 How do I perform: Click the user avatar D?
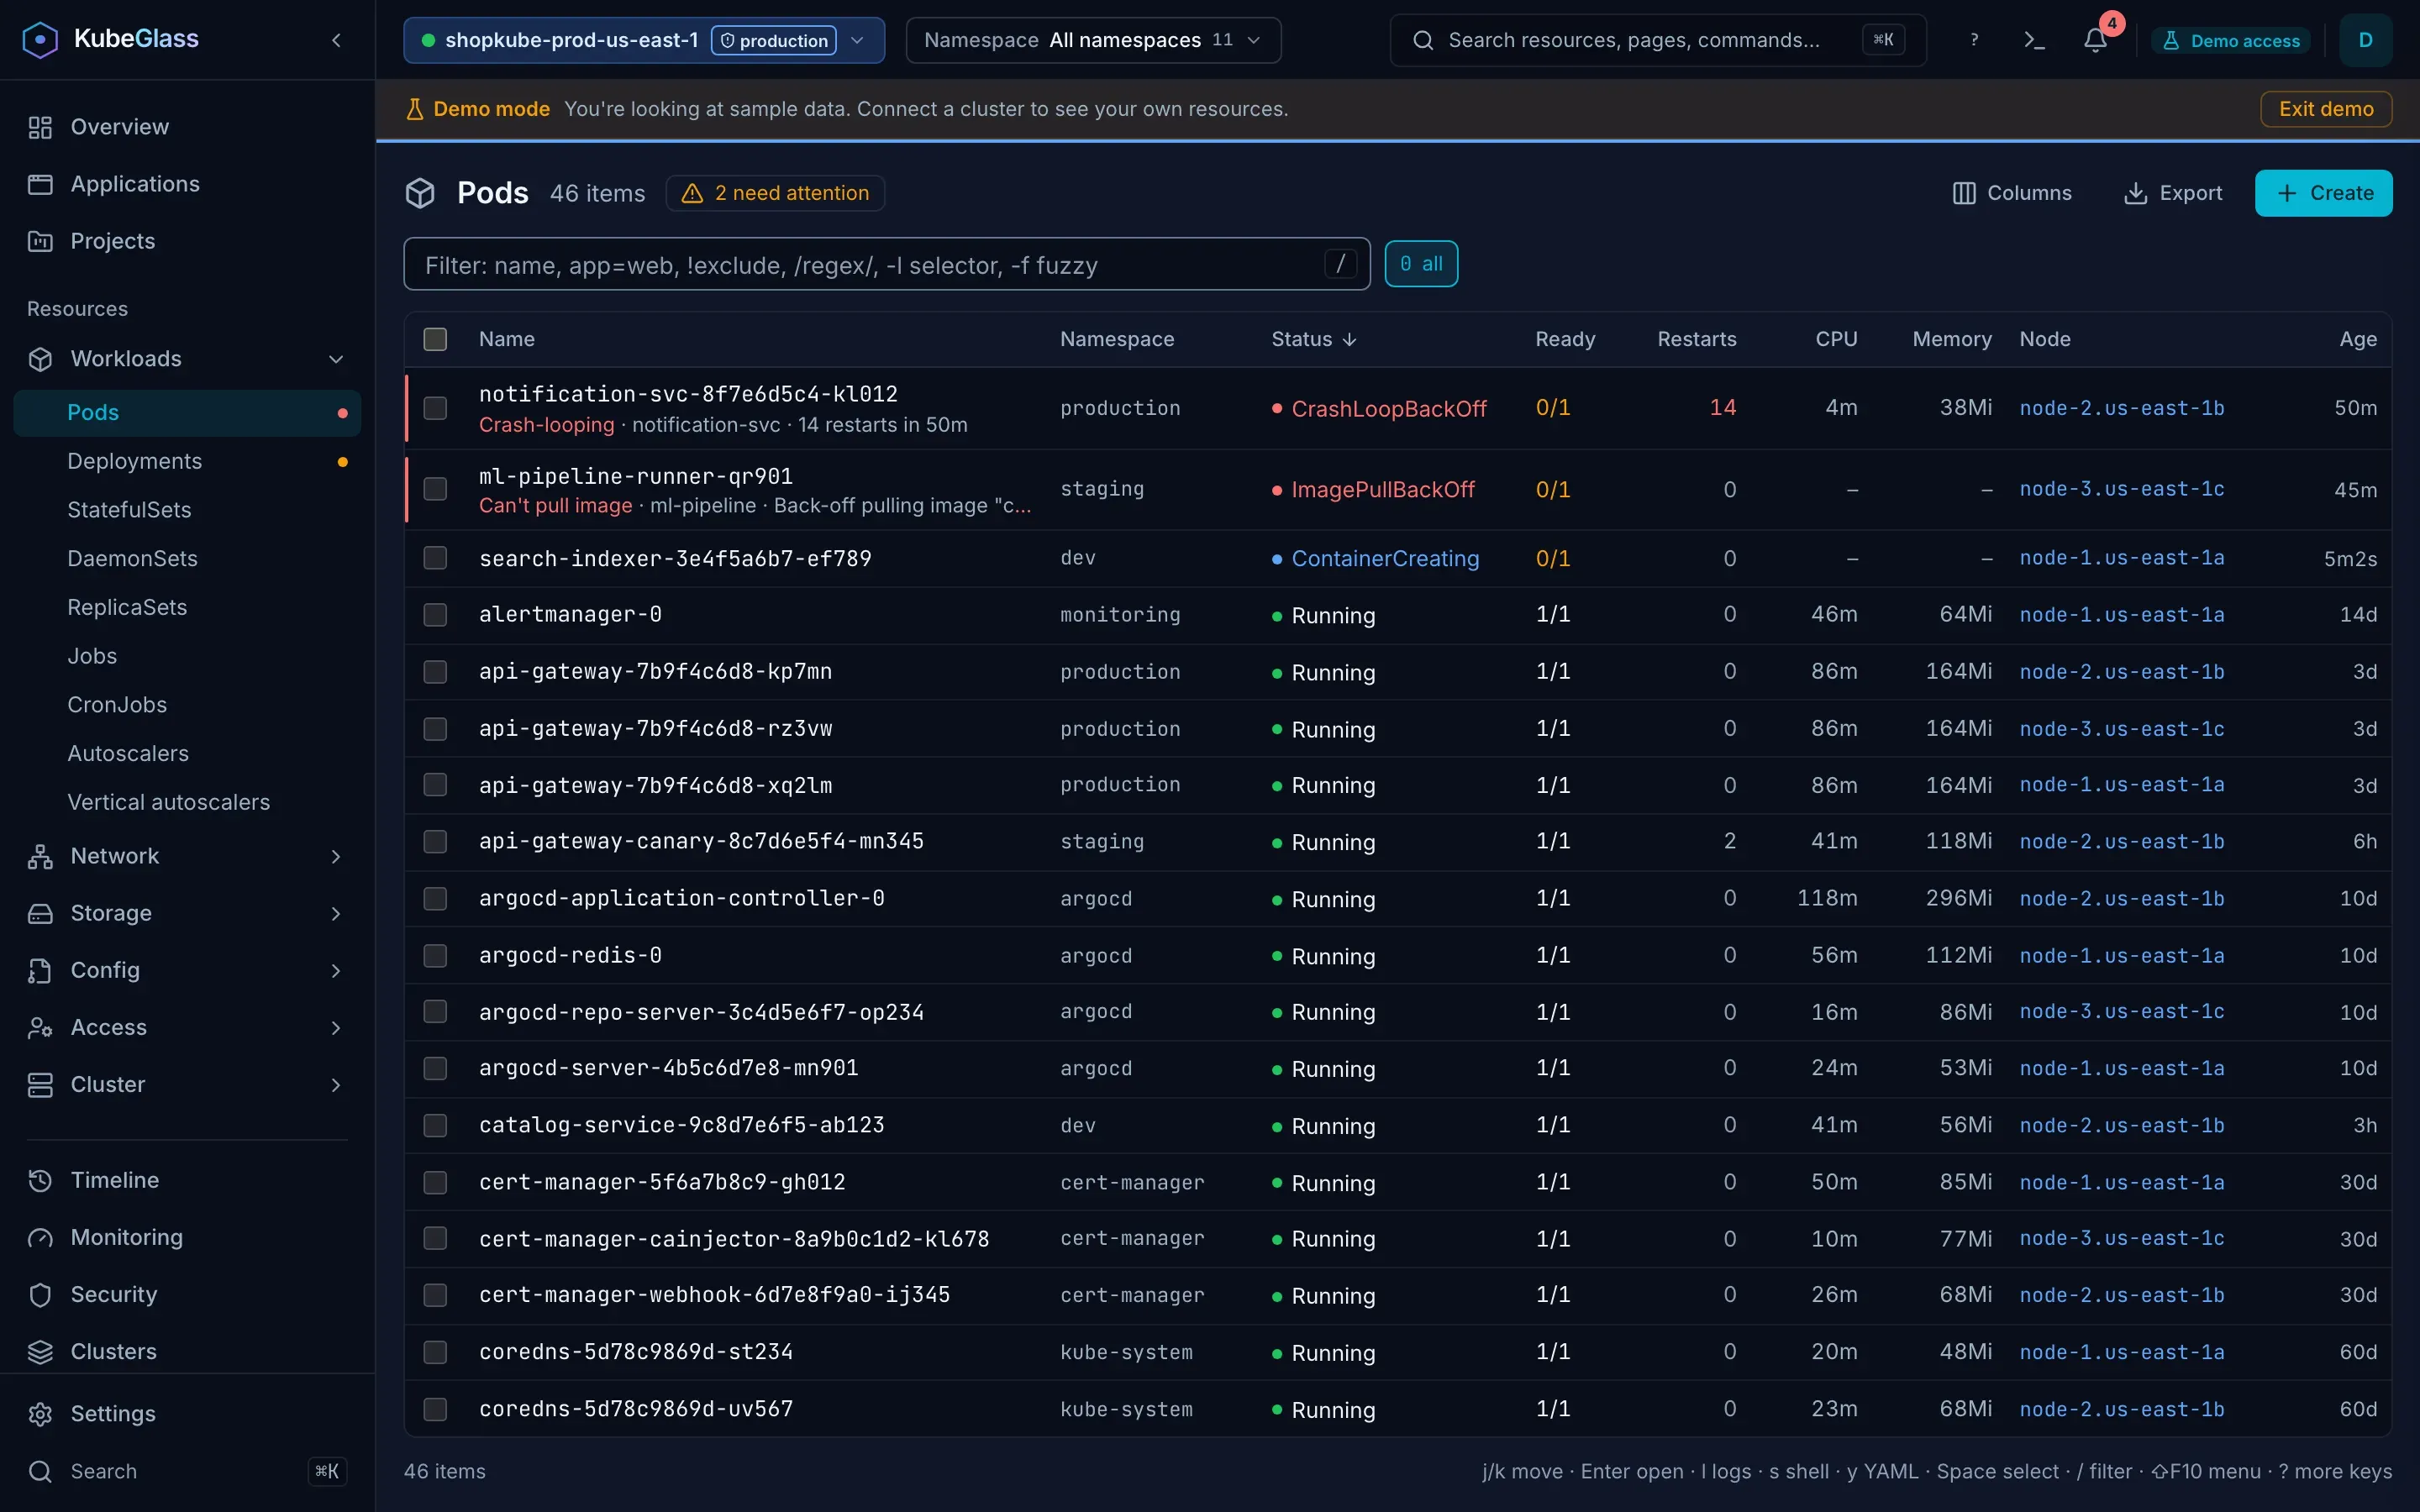tap(2365, 40)
